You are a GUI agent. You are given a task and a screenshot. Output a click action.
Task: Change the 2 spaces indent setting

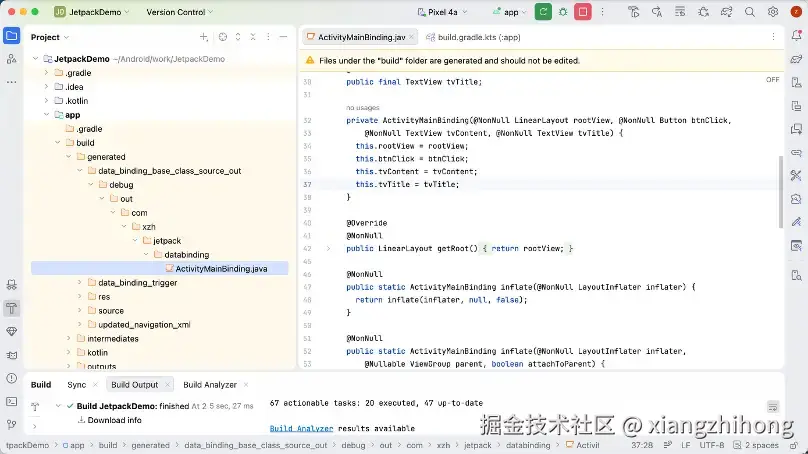pyautogui.click(x=756, y=445)
